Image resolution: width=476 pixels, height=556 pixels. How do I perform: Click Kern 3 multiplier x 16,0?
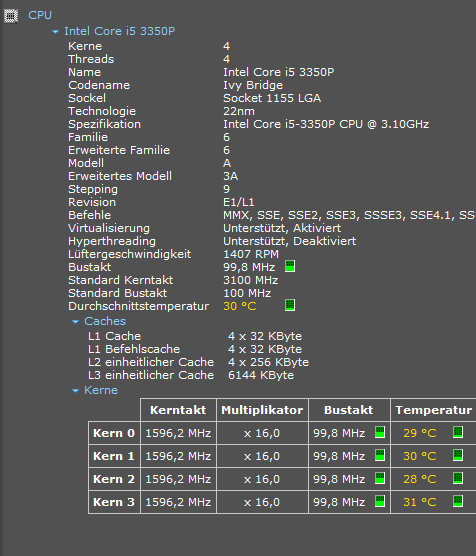[262, 502]
